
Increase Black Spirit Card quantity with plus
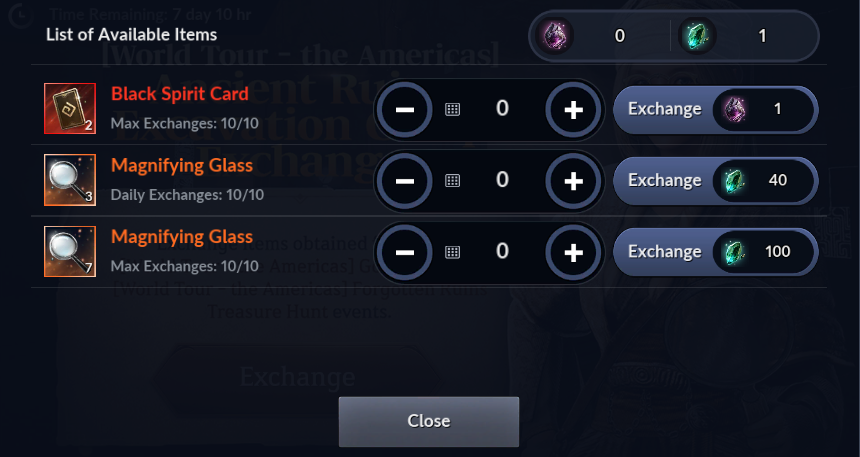pyautogui.click(x=574, y=110)
